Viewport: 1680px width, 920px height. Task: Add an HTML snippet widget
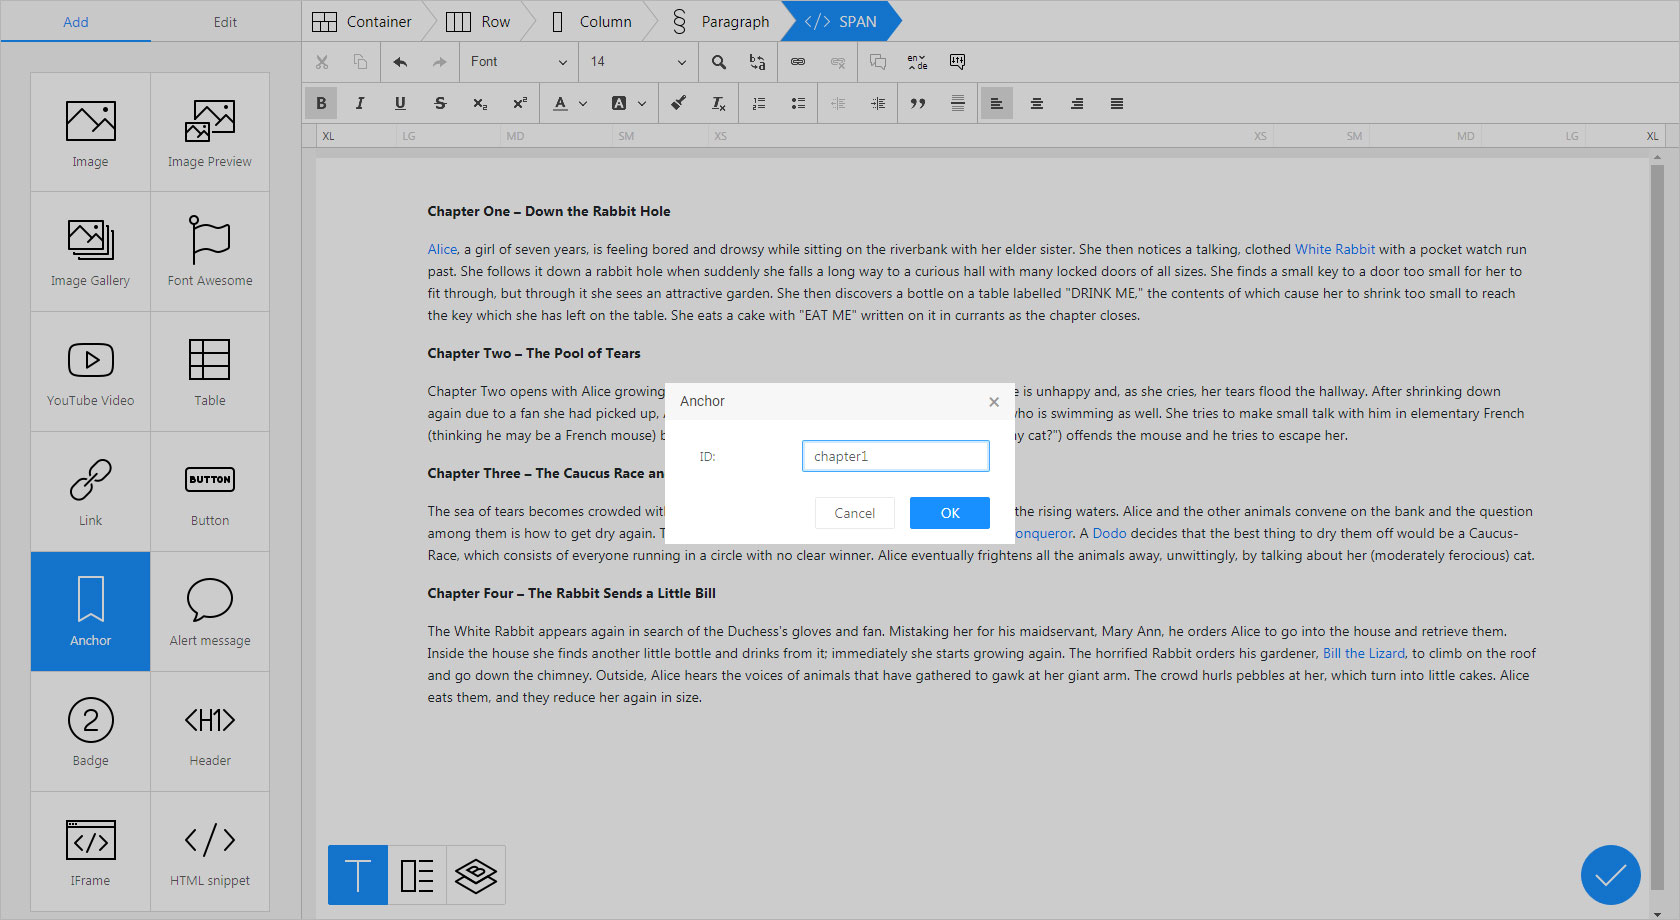[x=210, y=852]
